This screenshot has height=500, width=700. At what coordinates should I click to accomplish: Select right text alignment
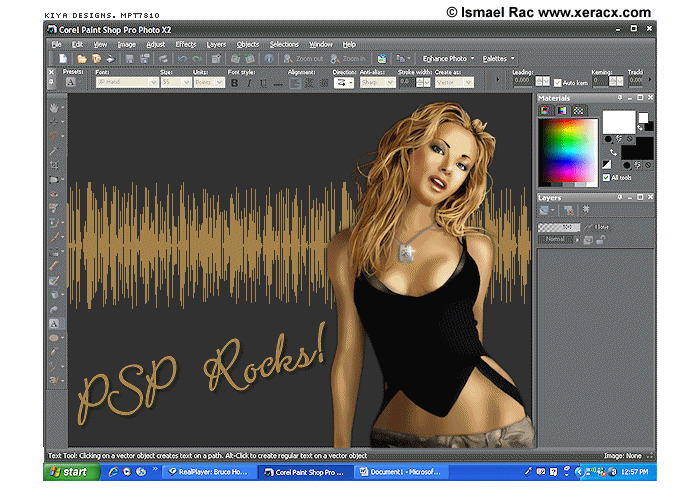(324, 83)
